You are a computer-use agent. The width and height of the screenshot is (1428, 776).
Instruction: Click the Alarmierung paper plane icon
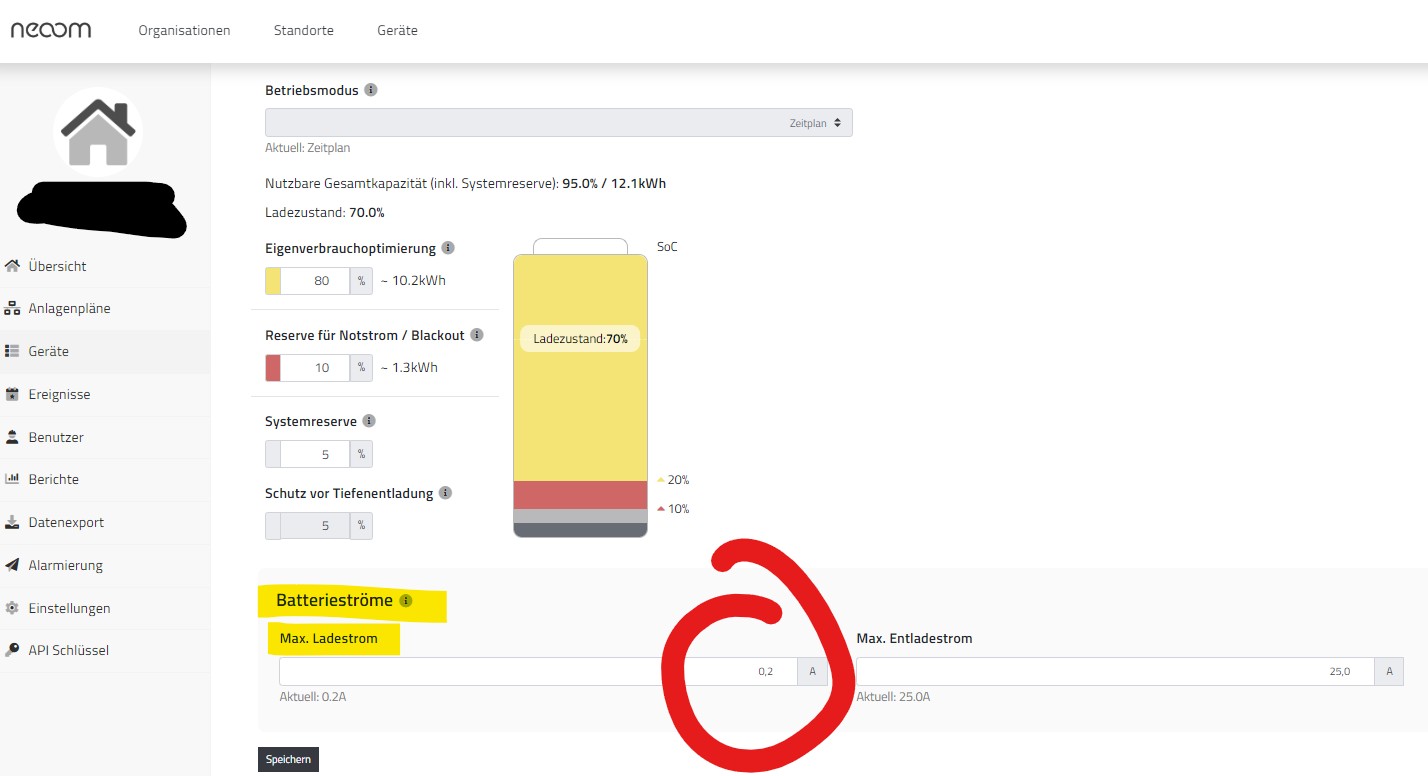coord(12,565)
